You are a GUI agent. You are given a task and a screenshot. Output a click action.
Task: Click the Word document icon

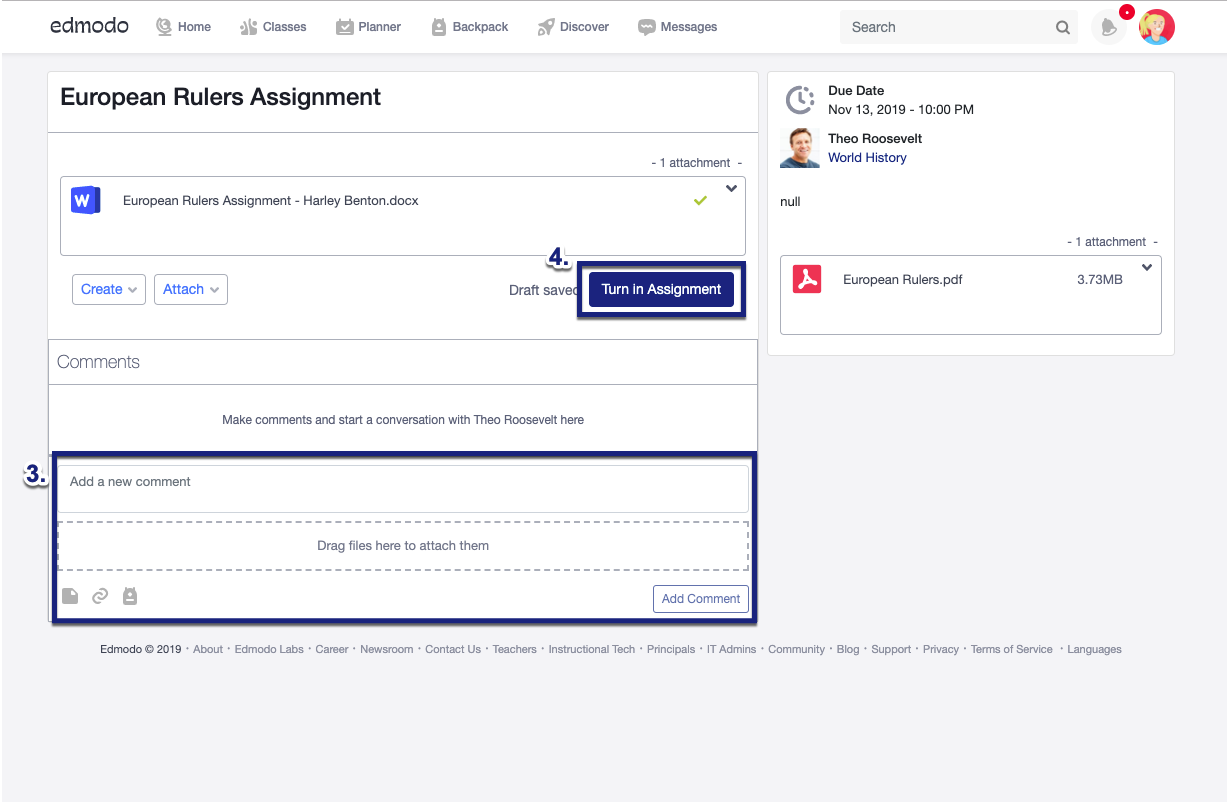click(x=86, y=200)
